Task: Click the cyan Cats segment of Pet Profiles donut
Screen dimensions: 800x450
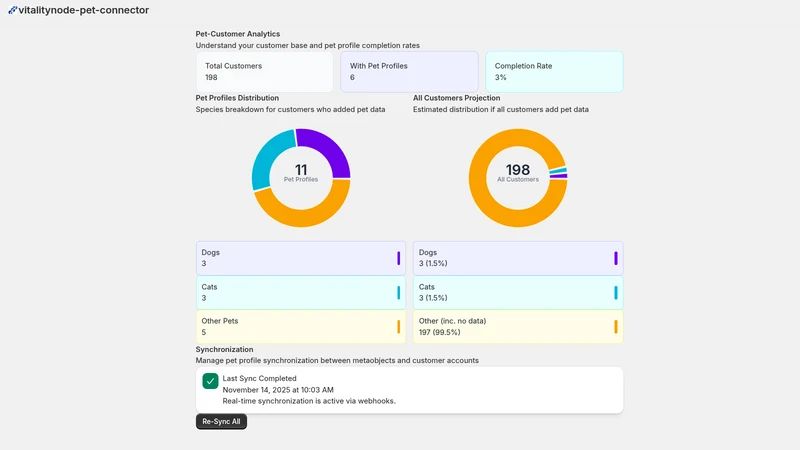Action: point(266,156)
